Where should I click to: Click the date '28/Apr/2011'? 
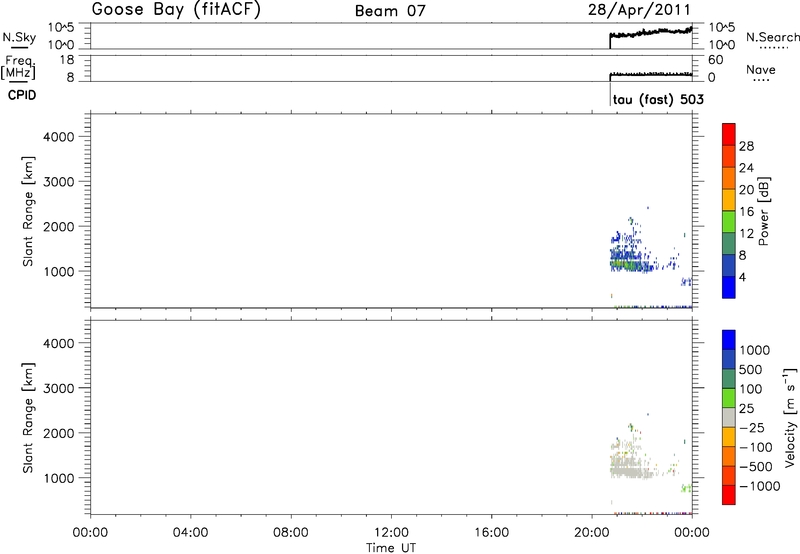tap(639, 10)
